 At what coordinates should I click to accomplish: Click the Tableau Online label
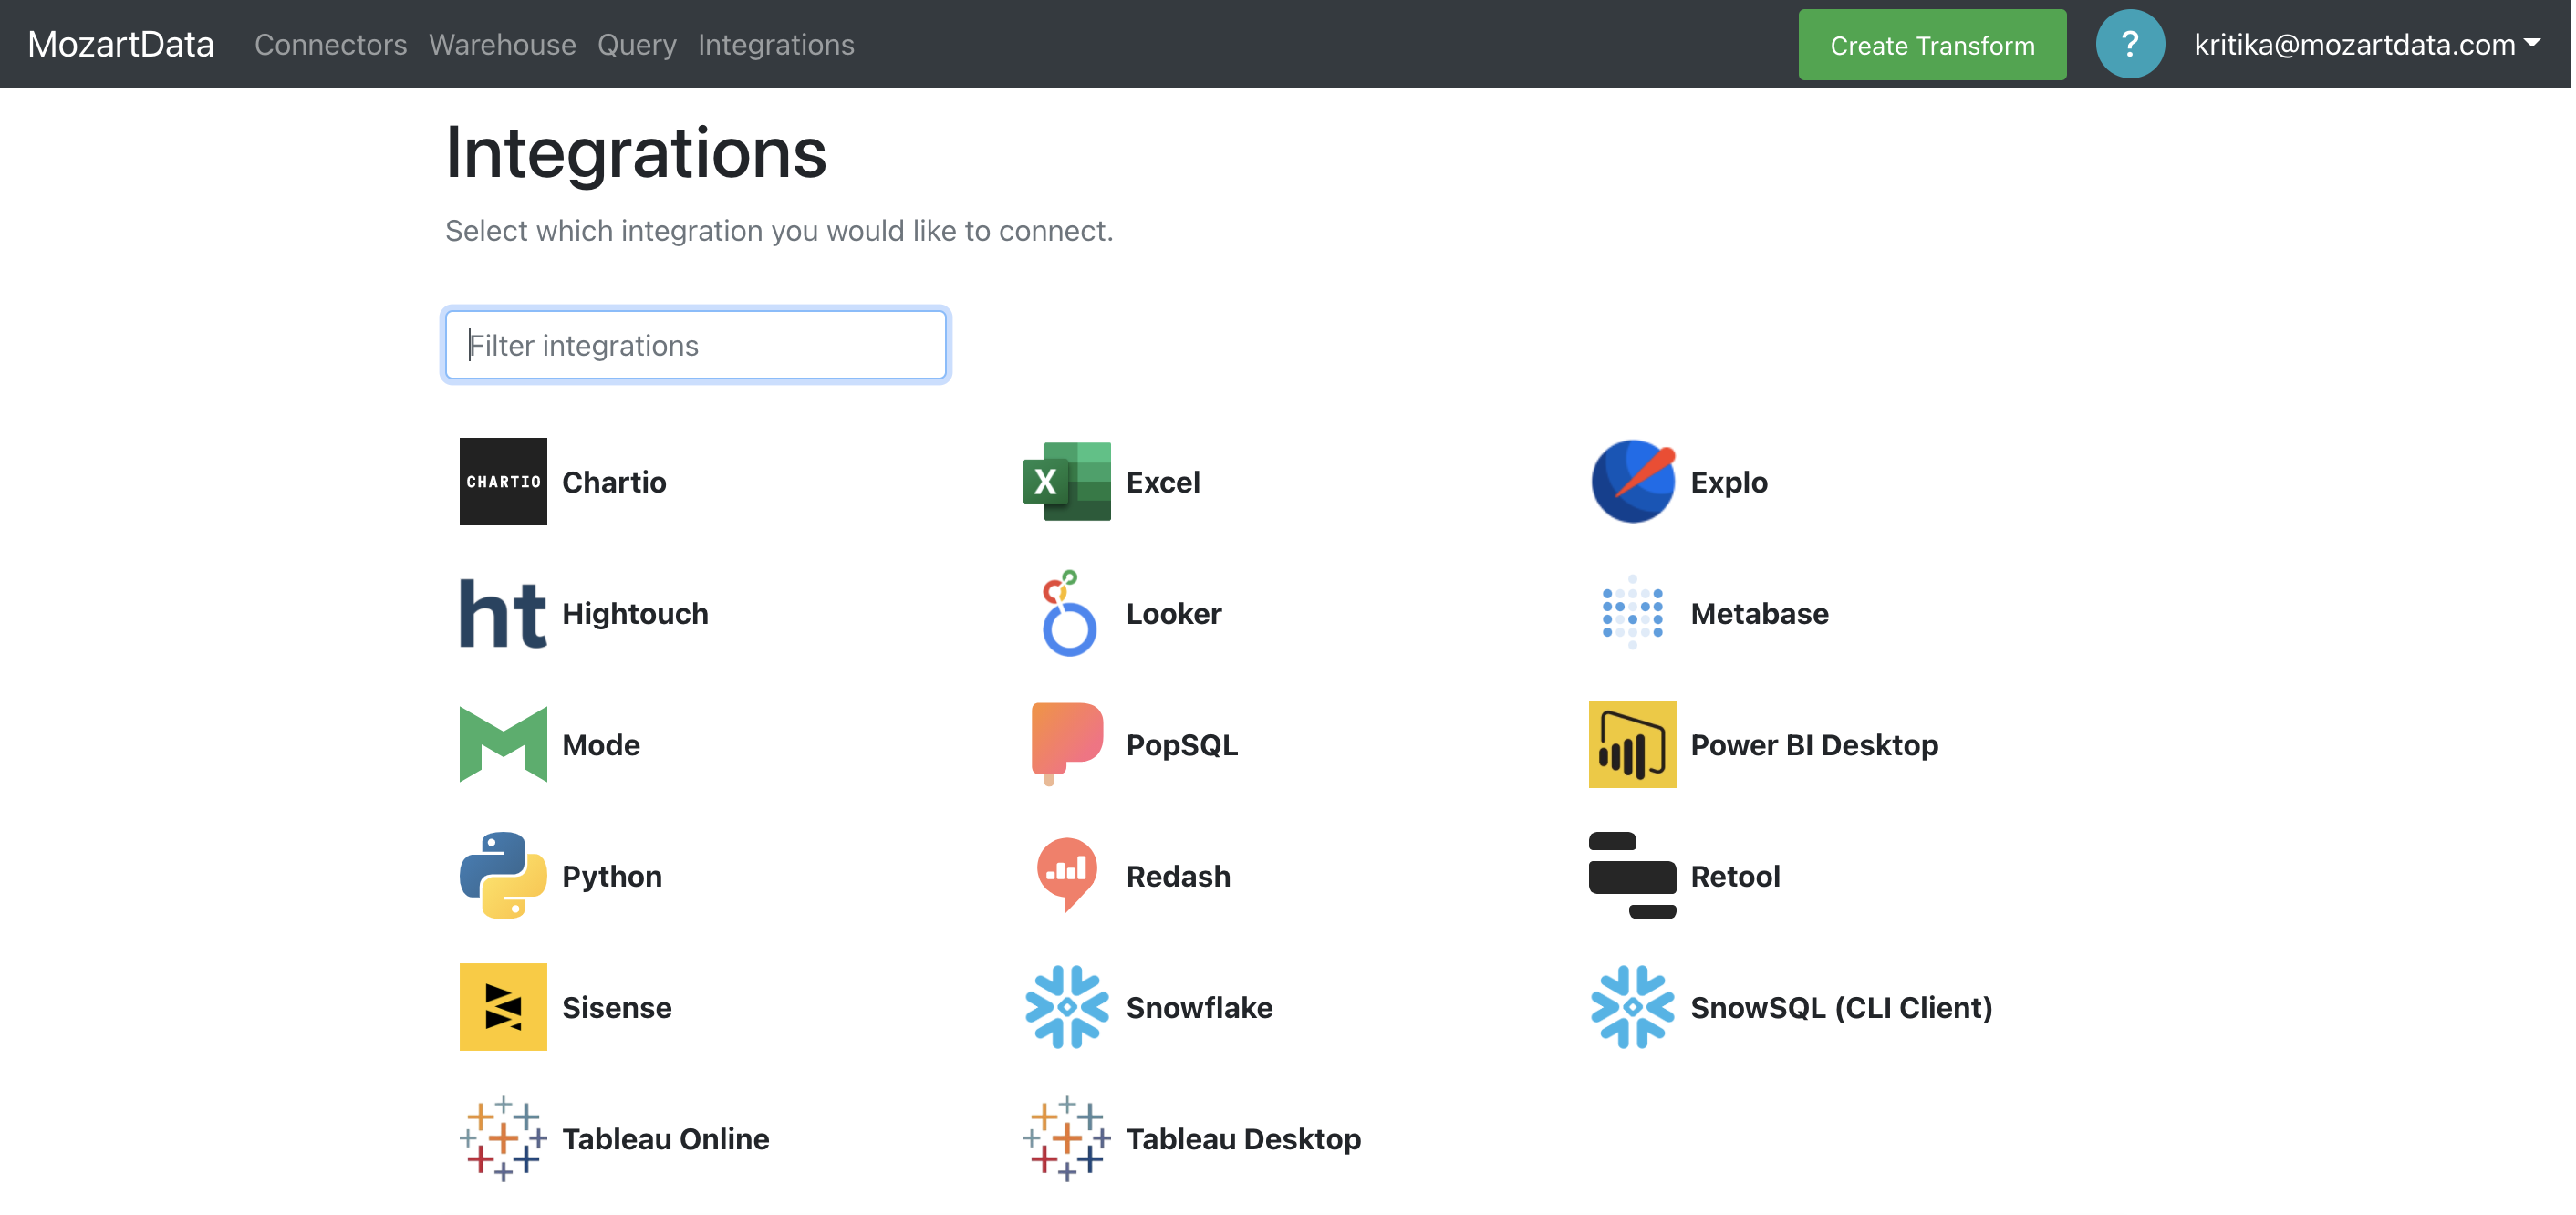(x=666, y=1139)
